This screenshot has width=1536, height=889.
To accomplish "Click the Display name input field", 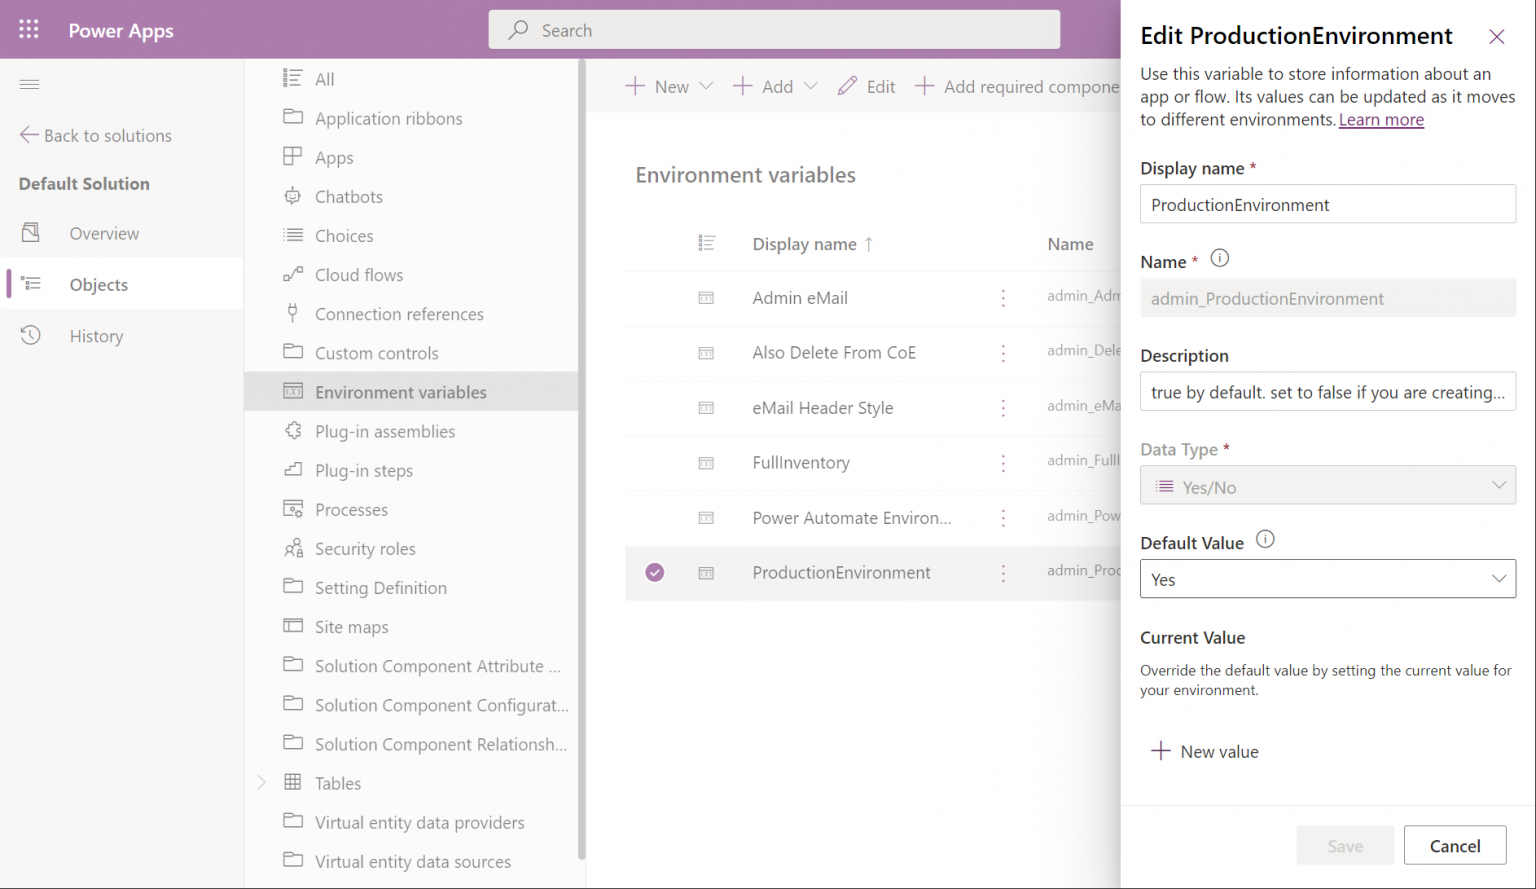I will pyautogui.click(x=1328, y=204).
